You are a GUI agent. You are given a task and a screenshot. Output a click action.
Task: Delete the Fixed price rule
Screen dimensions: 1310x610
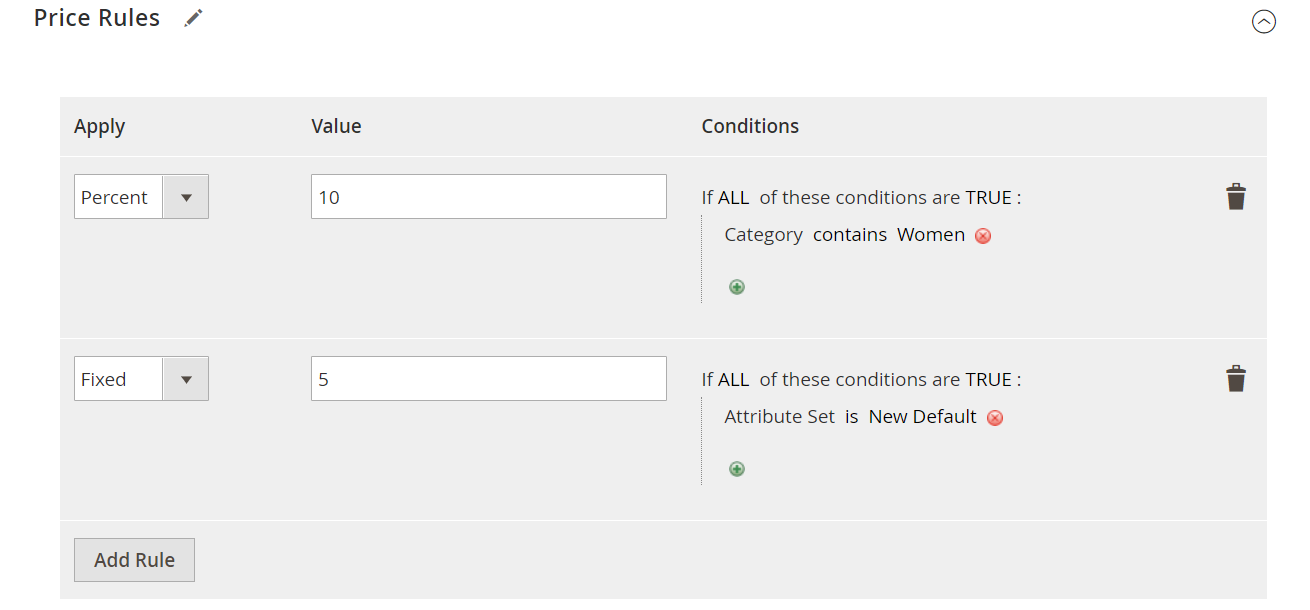[1236, 379]
